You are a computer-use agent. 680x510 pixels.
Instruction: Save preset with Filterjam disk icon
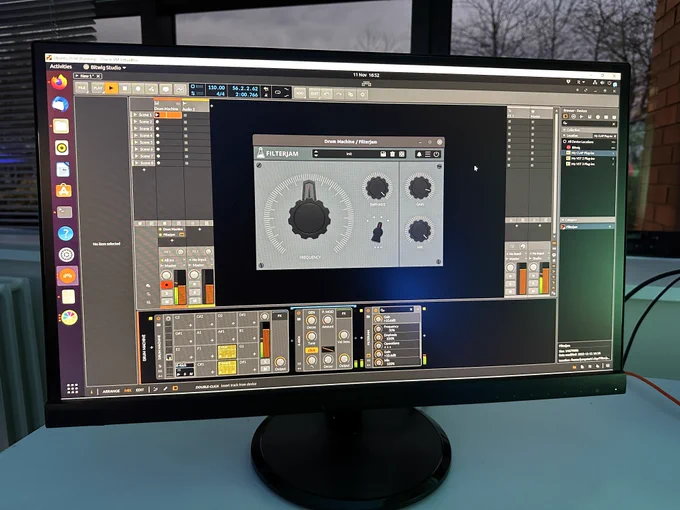383,154
